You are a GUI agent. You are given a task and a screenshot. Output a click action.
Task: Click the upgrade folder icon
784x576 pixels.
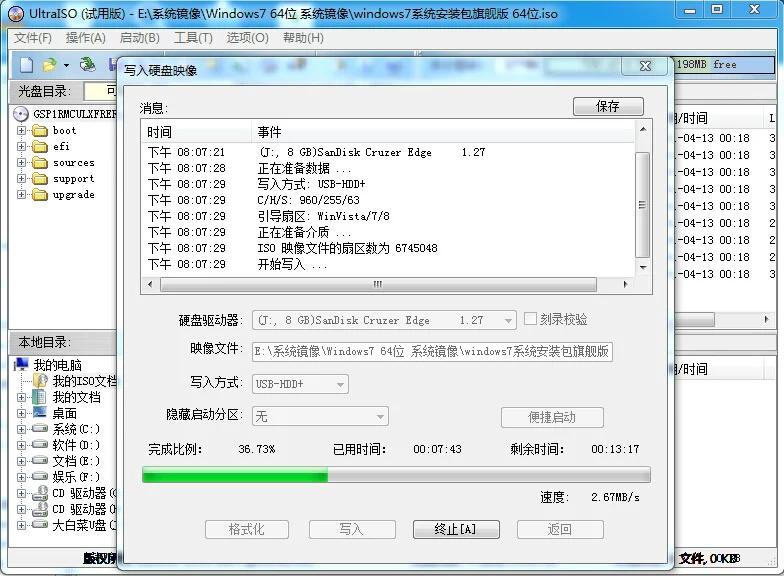(x=40, y=195)
